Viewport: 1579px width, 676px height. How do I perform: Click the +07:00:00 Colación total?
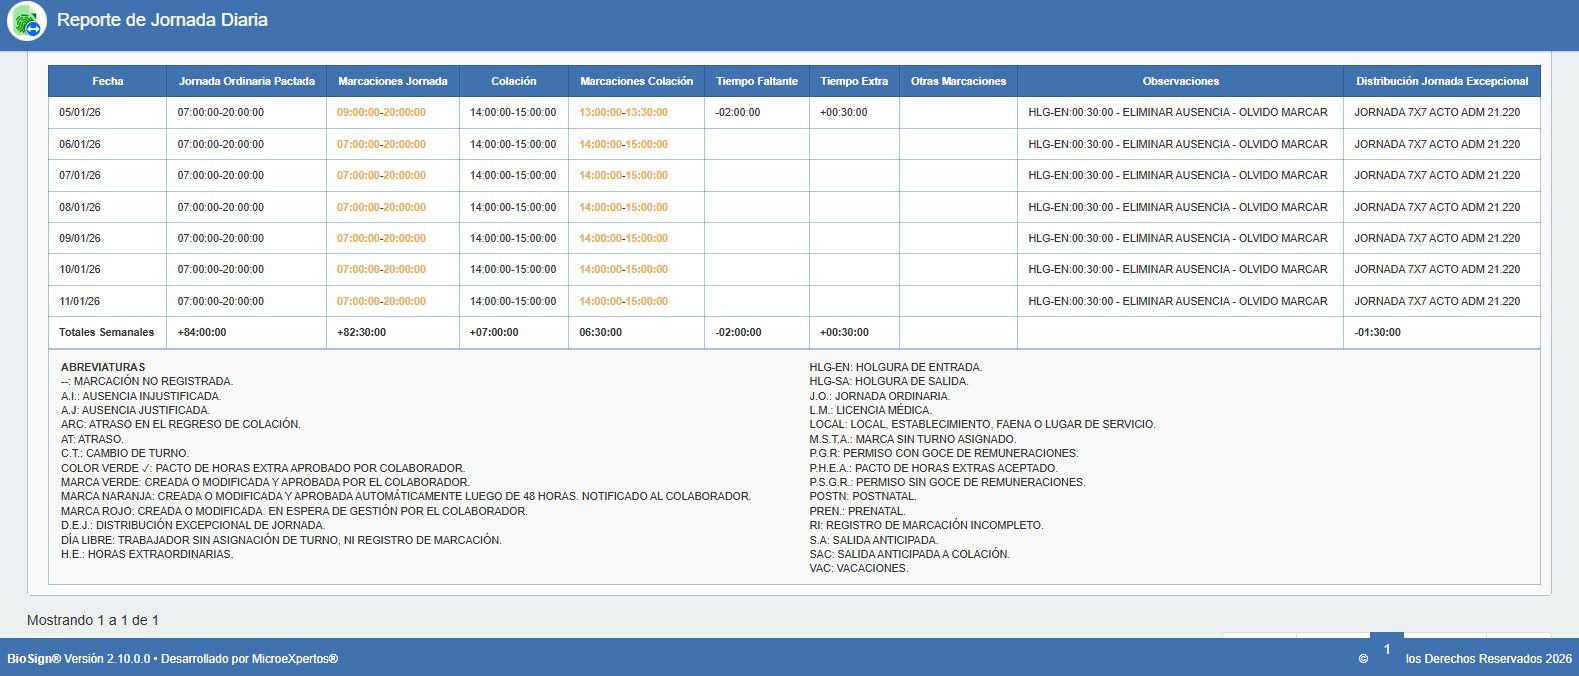[494, 332]
